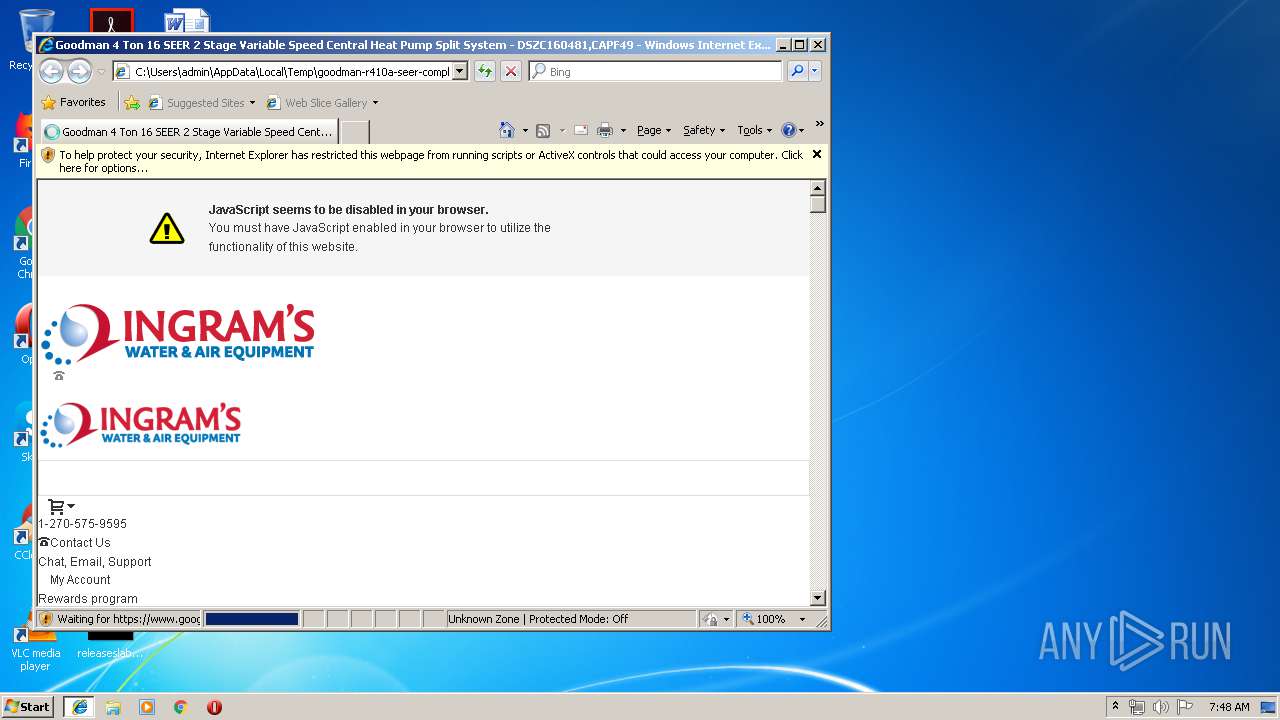Open the Suggested Sites link
Image resolution: width=1280 pixels, height=720 pixels.
[x=205, y=103]
